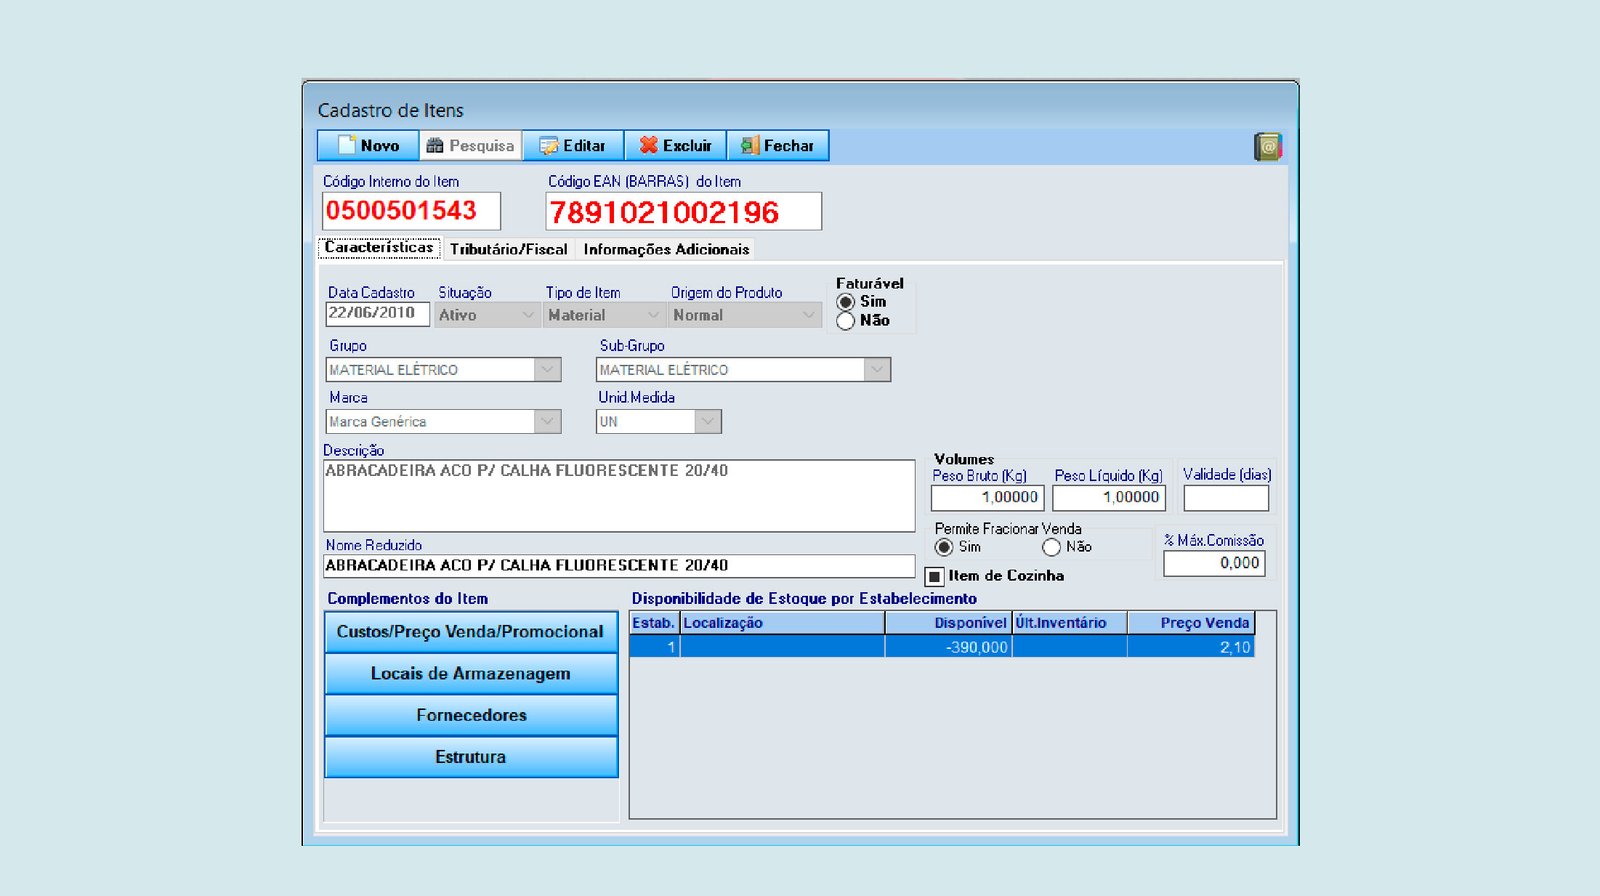The image size is (1600, 896).
Task: Select establishment 1 row cell
Action: 654,647
